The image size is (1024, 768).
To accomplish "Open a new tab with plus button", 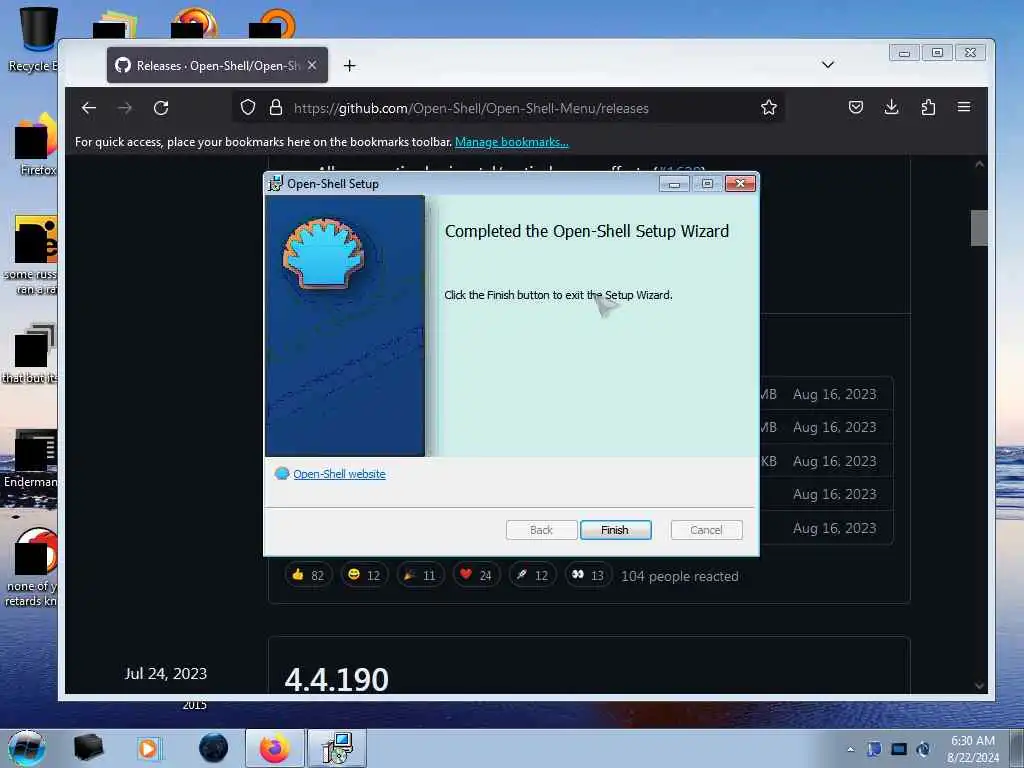I will 349,65.
